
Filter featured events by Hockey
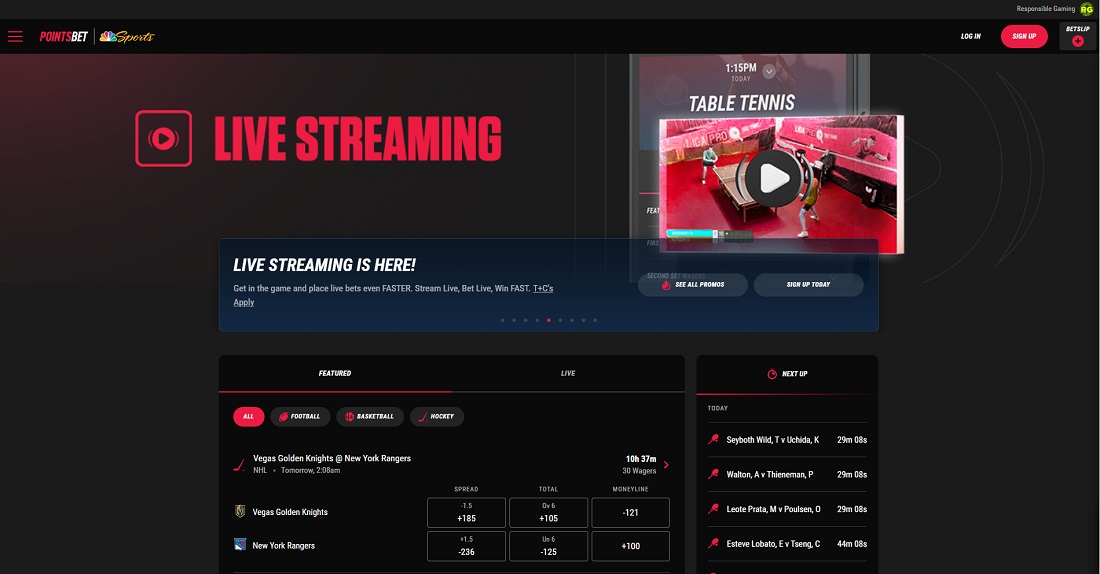tap(436, 417)
